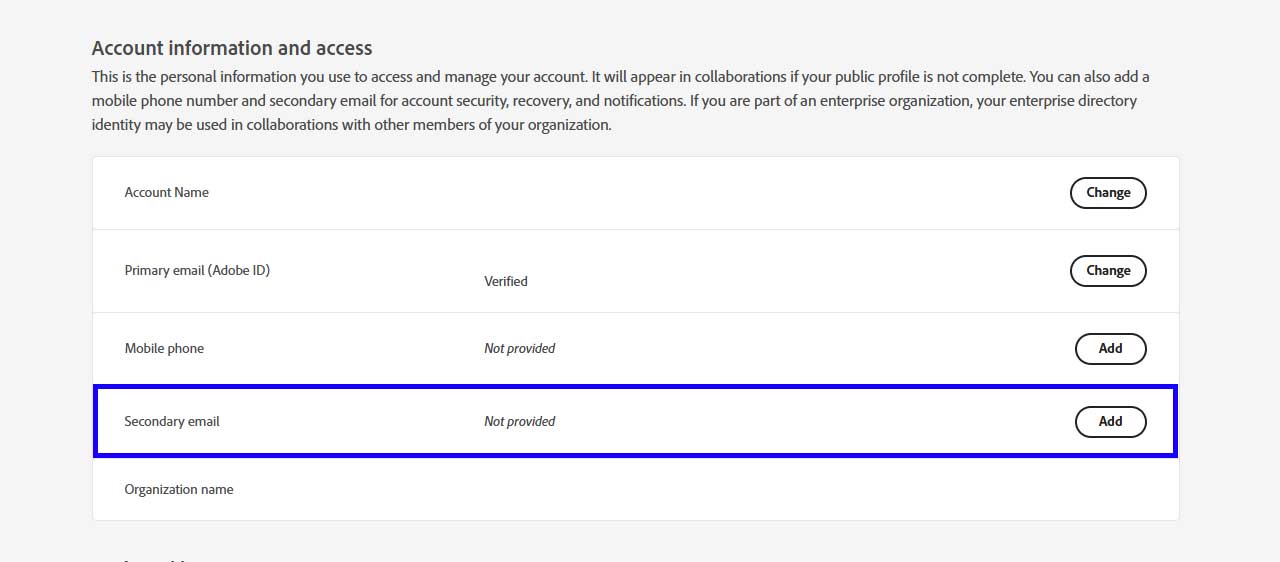
Task: Click the Mobile phone label
Action: (164, 349)
